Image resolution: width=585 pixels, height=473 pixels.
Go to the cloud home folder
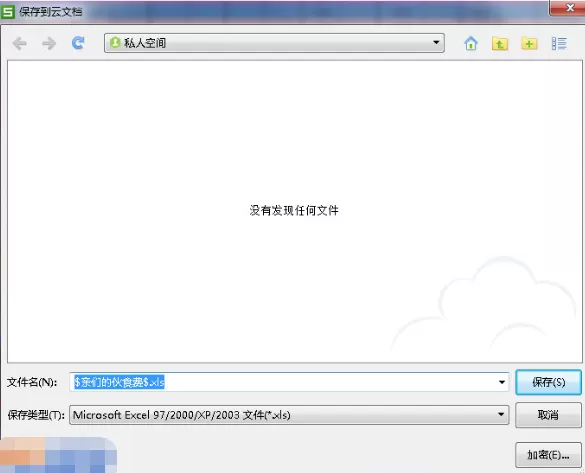471,43
